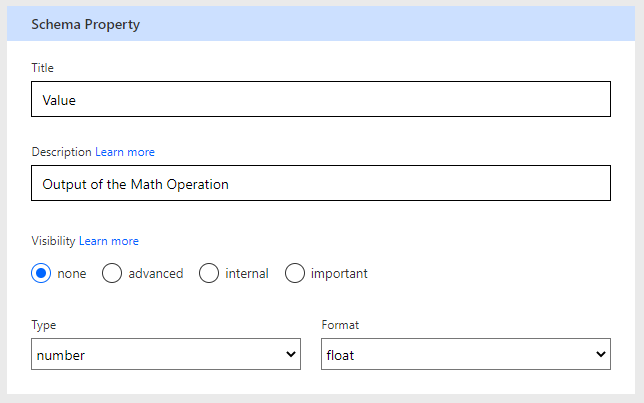Open Learn more link beside Visibility

pyautogui.click(x=109, y=241)
